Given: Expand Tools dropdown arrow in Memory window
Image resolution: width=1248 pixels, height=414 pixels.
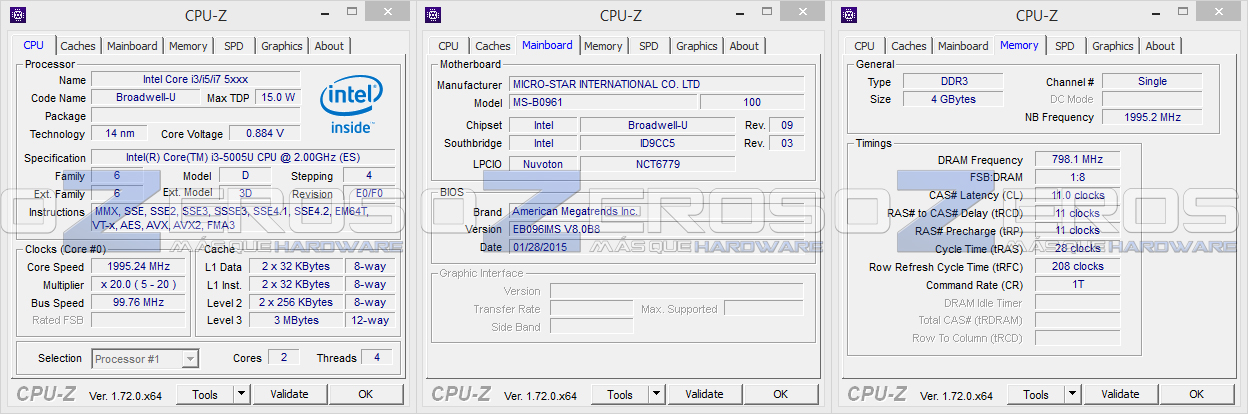Looking at the screenshot, I should (x=1072, y=394).
